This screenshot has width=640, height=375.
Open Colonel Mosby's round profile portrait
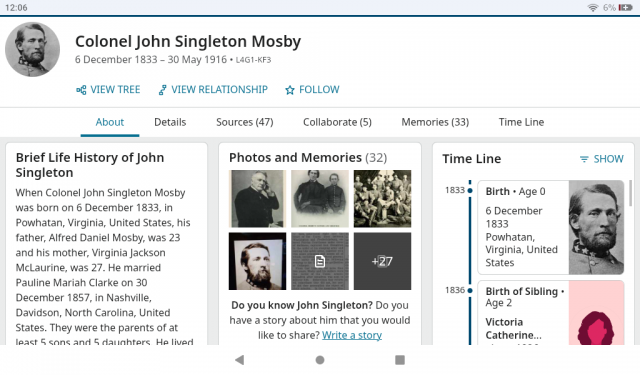(x=32, y=49)
